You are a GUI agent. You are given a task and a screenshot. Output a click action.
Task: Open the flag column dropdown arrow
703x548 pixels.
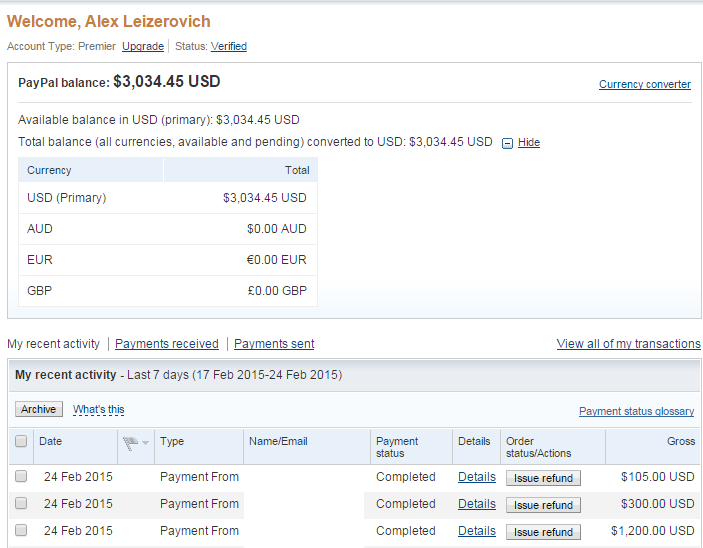click(x=145, y=443)
